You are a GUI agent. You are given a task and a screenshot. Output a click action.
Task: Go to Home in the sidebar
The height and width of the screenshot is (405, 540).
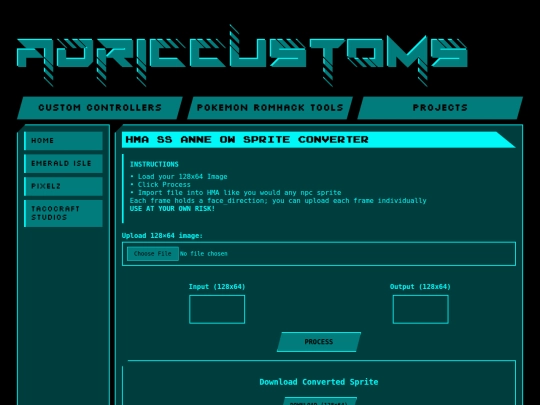point(63,141)
